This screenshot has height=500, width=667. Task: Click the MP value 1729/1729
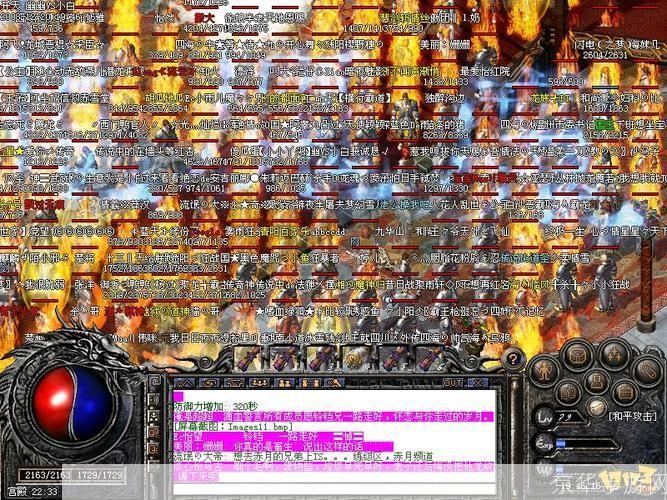click(x=100, y=474)
